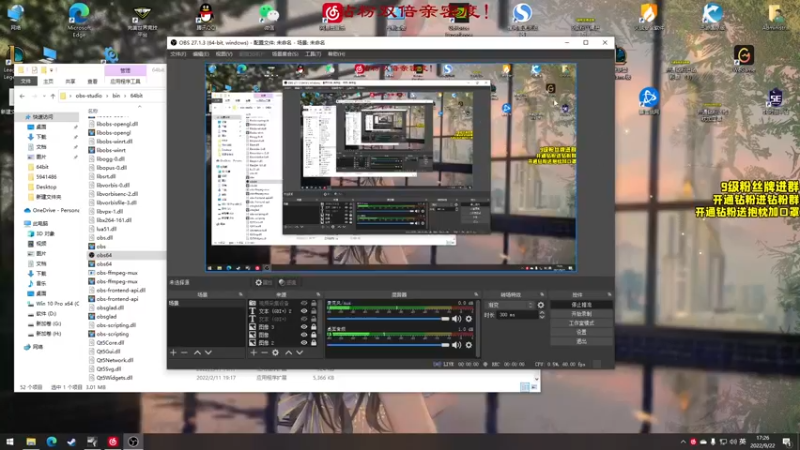Screen dimensions: 800x450
Task: Open source properties gear in Sources panel
Action: [276, 353]
